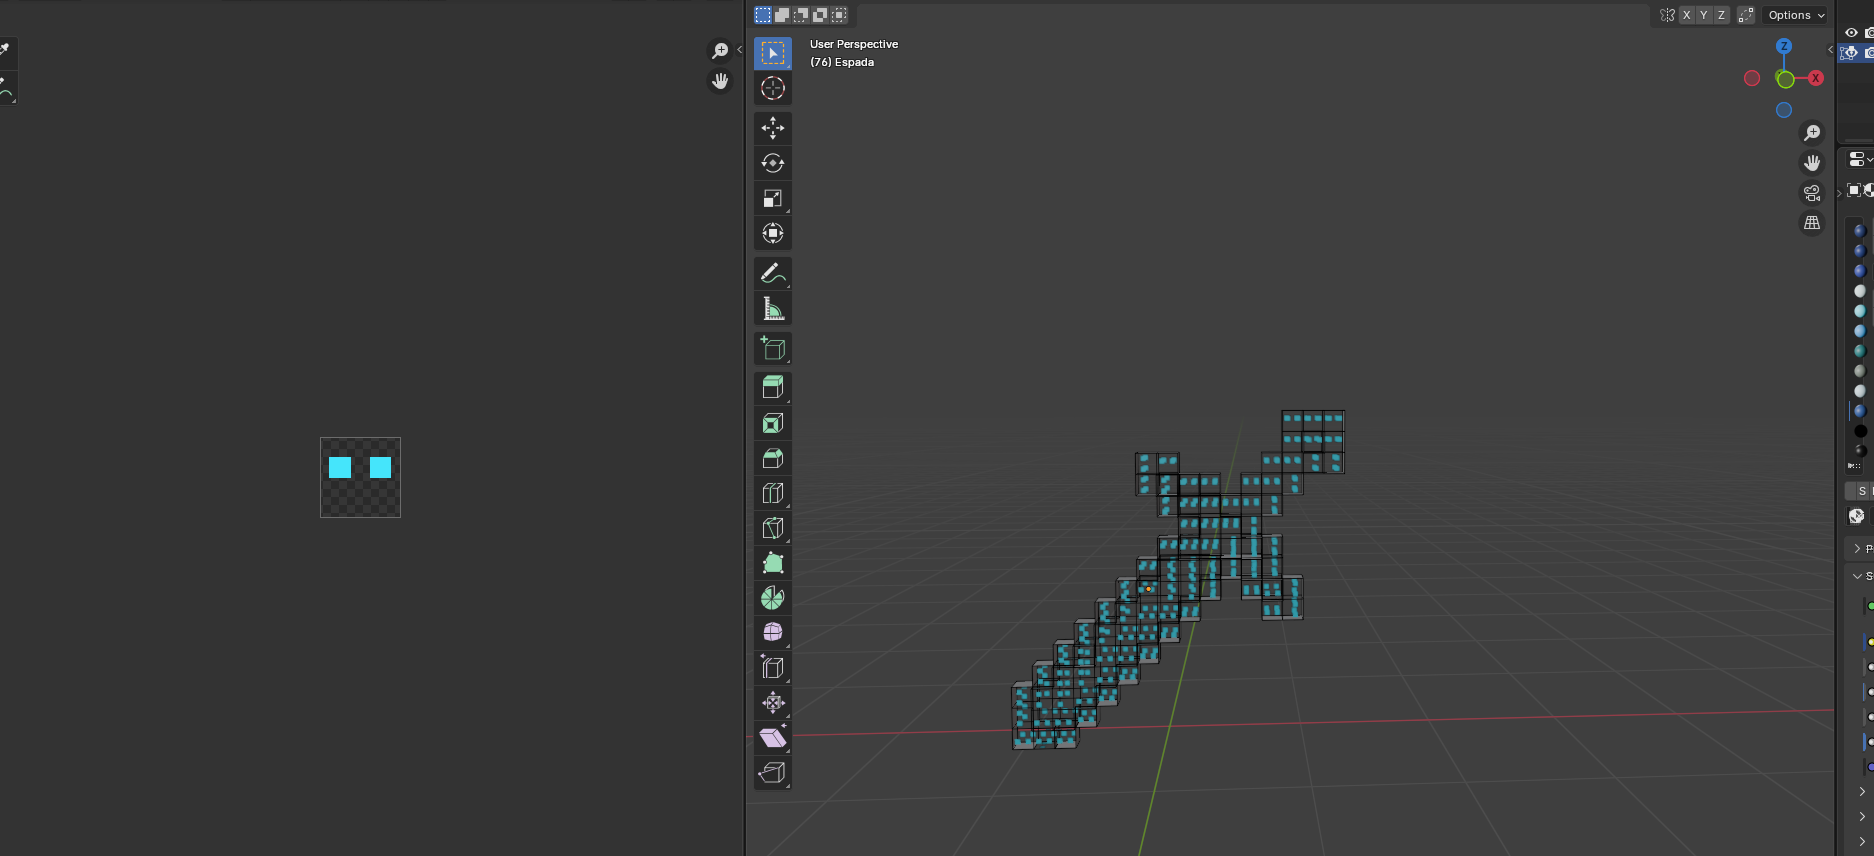The height and width of the screenshot is (856, 1874).
Task: Toggle Y axis mirror
Action: click(x=1703, y=15)
